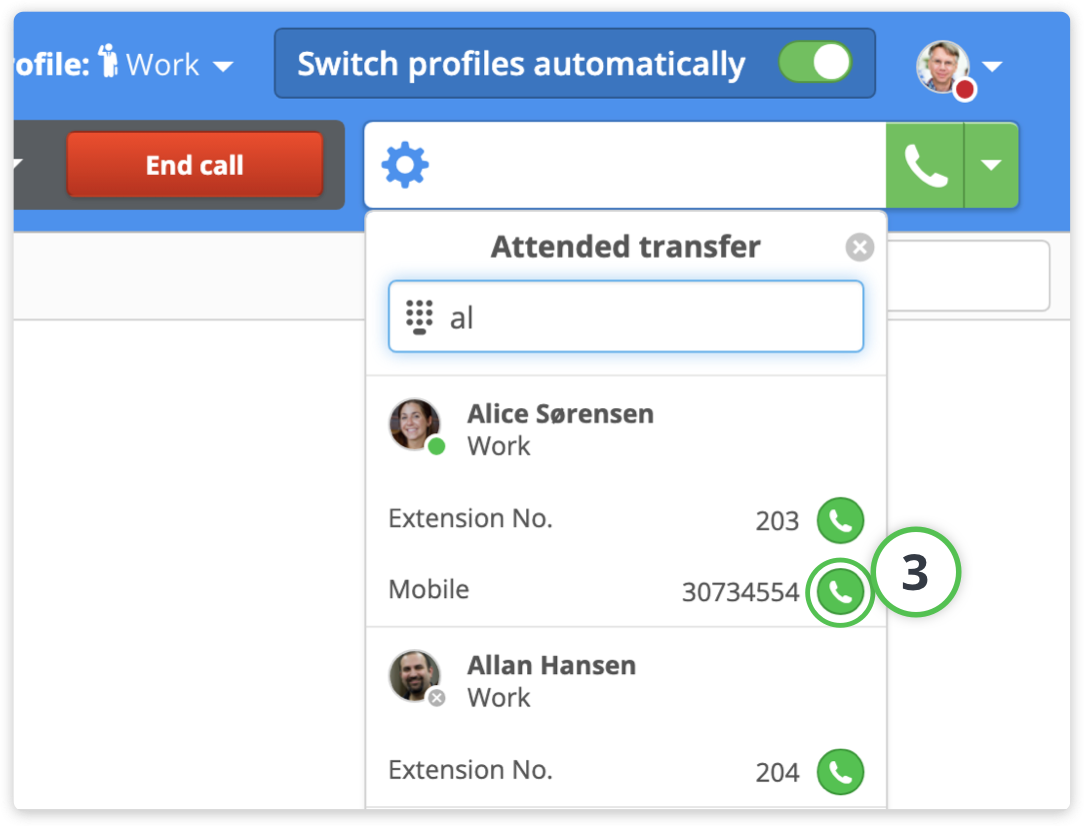
Task: Click the user profile picture at top
Action: click(x=943, y=66)
